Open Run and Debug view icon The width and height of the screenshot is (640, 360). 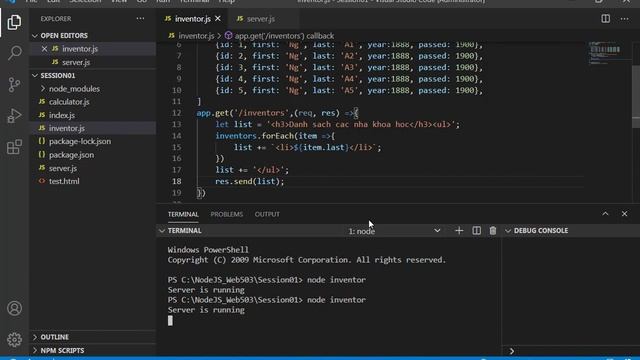[x=14, y=116]
